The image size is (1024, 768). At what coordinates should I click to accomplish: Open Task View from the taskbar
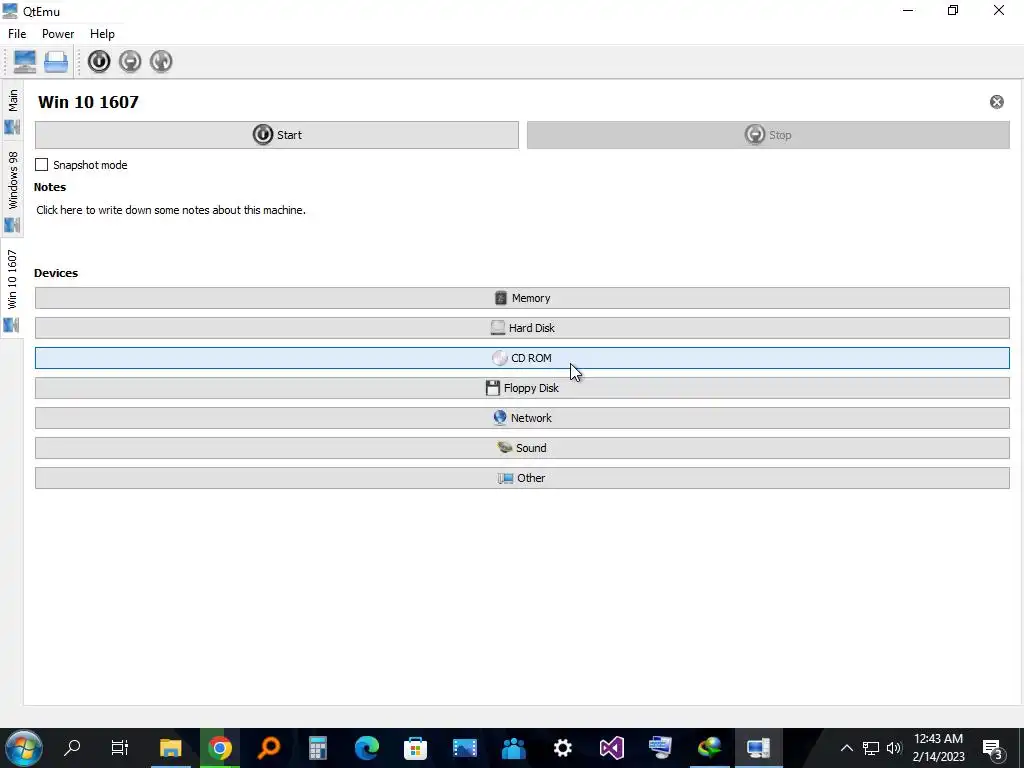click(x=120, y=748)
